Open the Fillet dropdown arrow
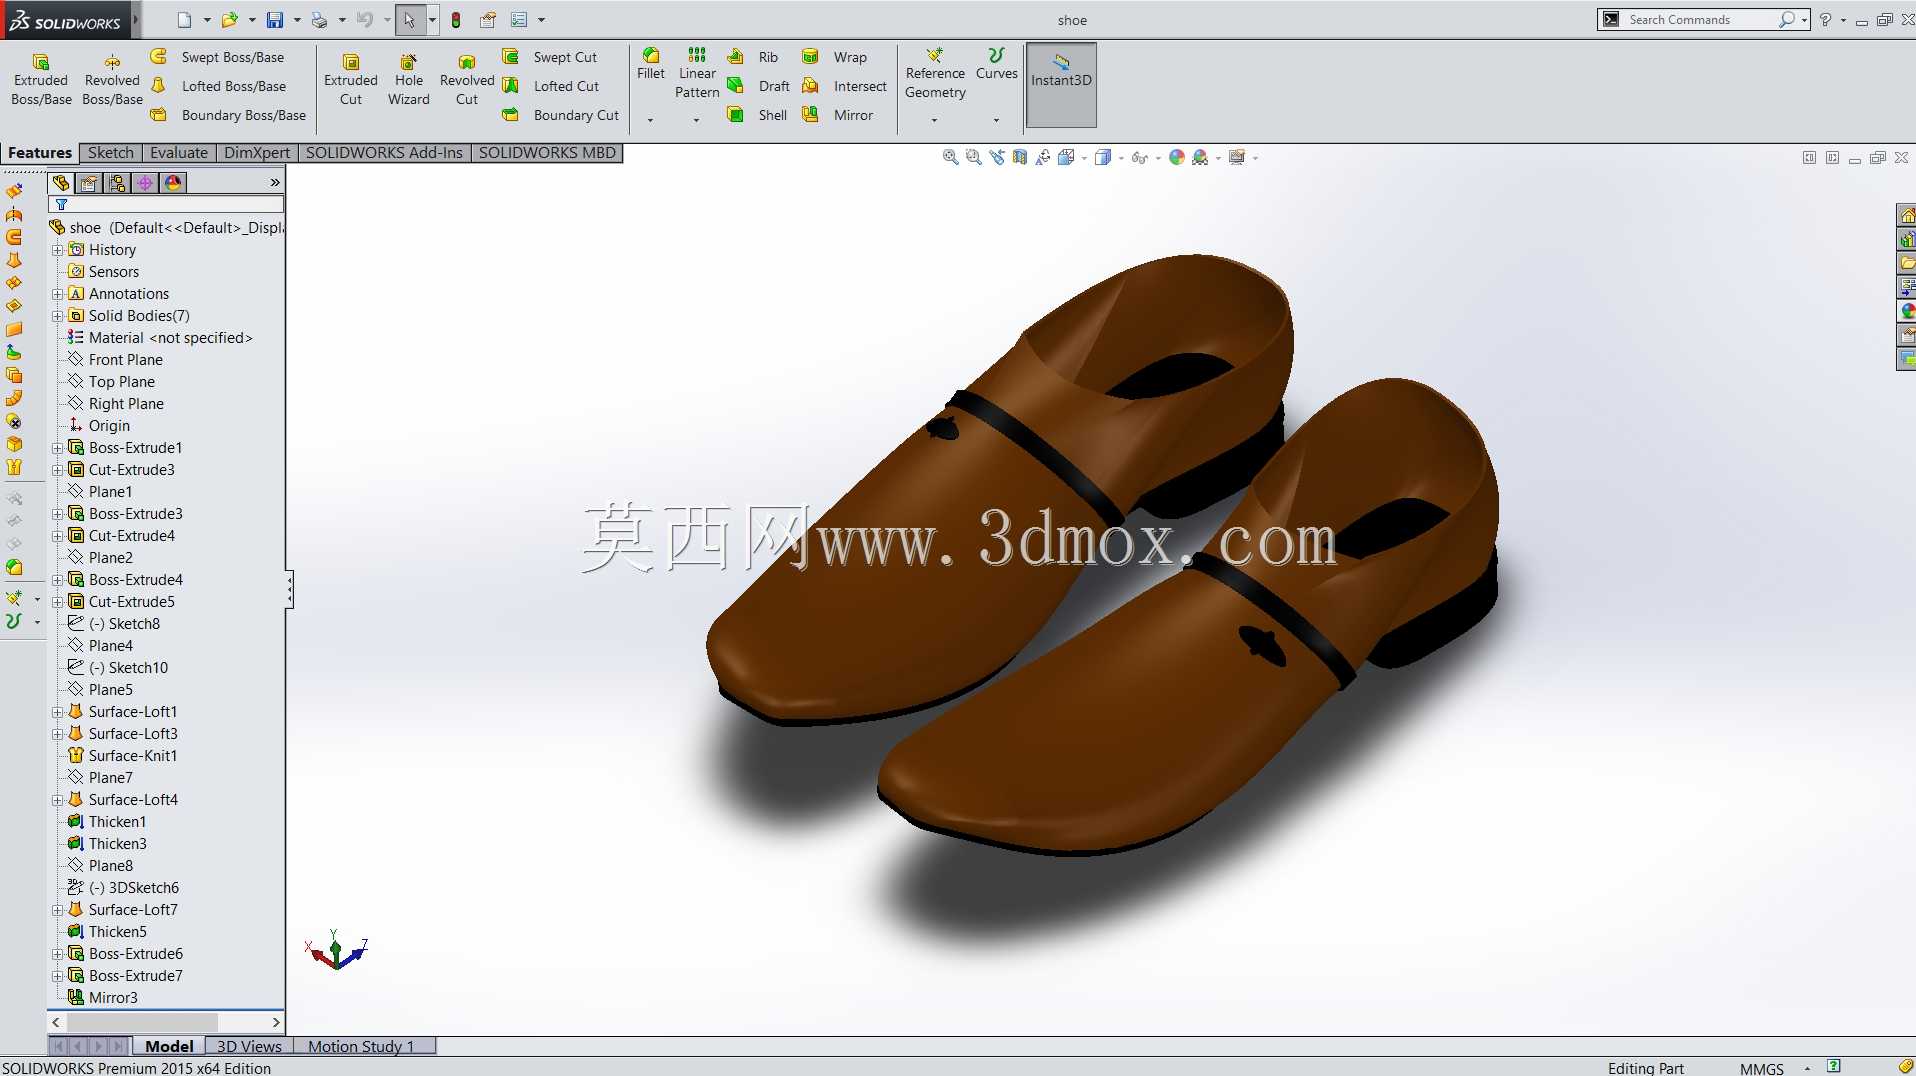The image size is (1916, 1076). point(651,120)
